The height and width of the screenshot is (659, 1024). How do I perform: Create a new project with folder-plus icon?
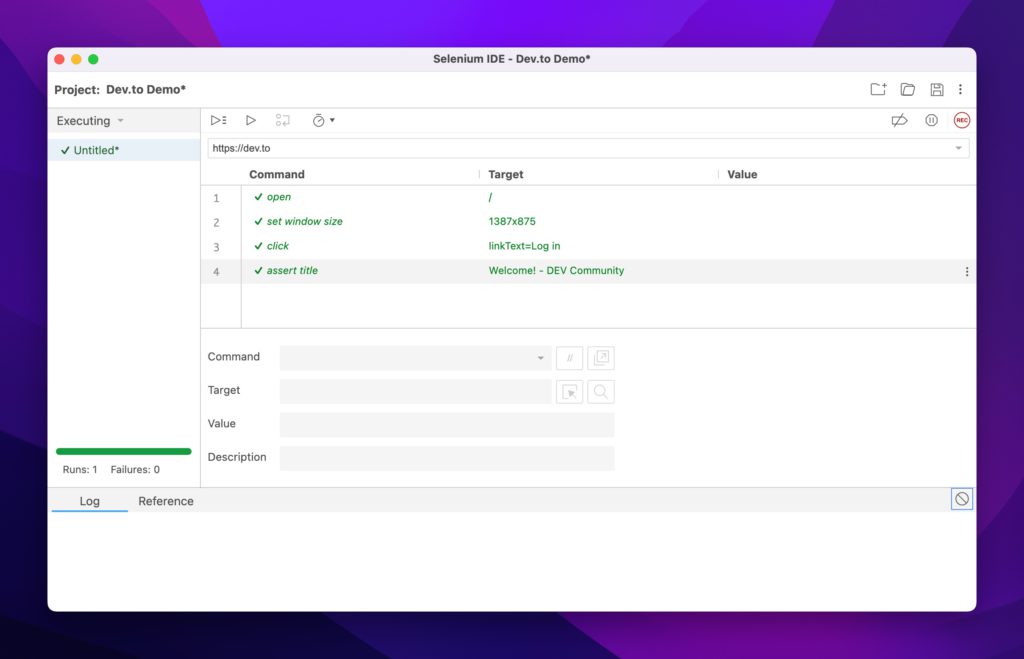(x=878, y=89)
